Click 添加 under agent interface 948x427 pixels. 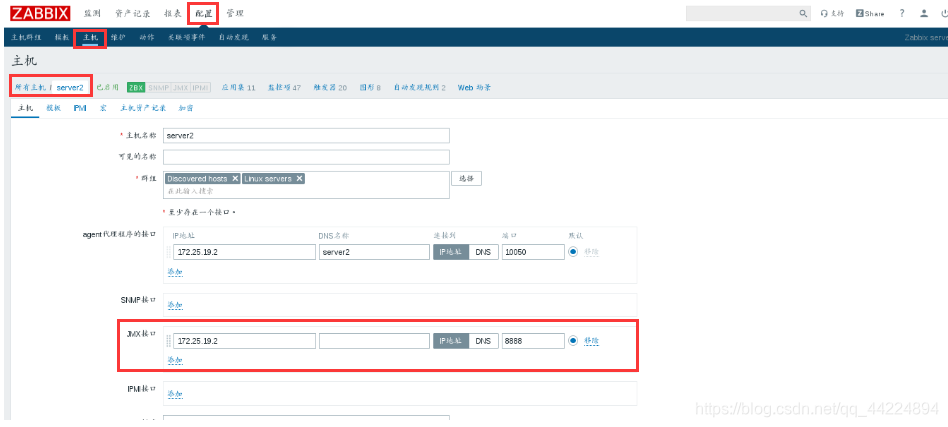(x=175, y=272)
